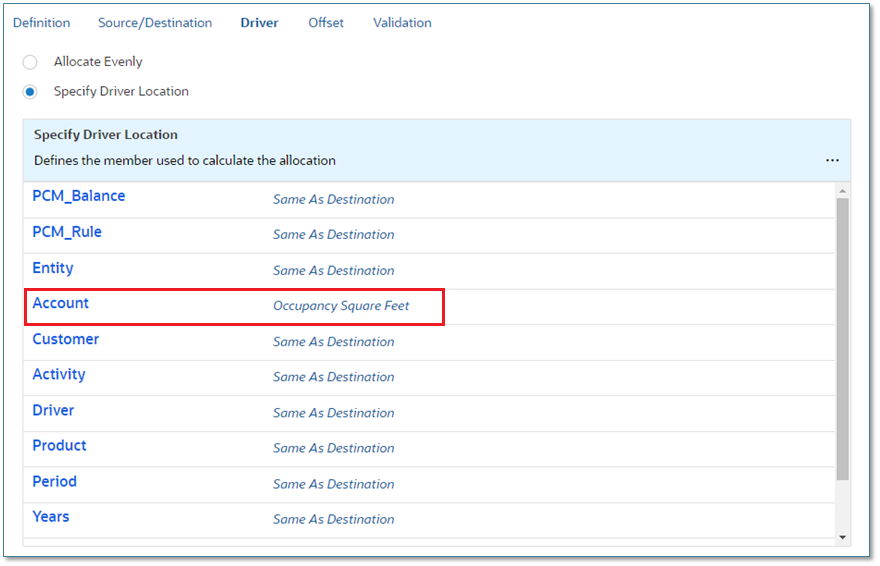Screen dimensions: 880x566
Task: Click Period Same As Destination value
Action: pos(333,484)
